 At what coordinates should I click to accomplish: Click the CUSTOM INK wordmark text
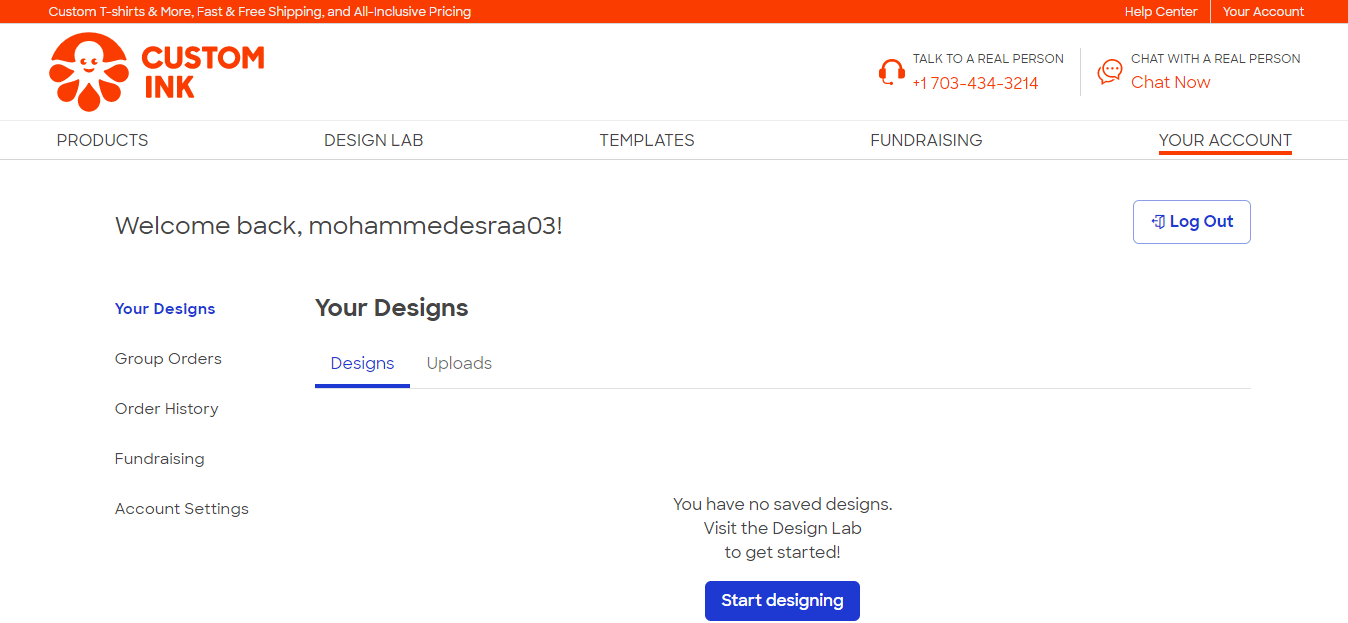[x=203, y=72]
